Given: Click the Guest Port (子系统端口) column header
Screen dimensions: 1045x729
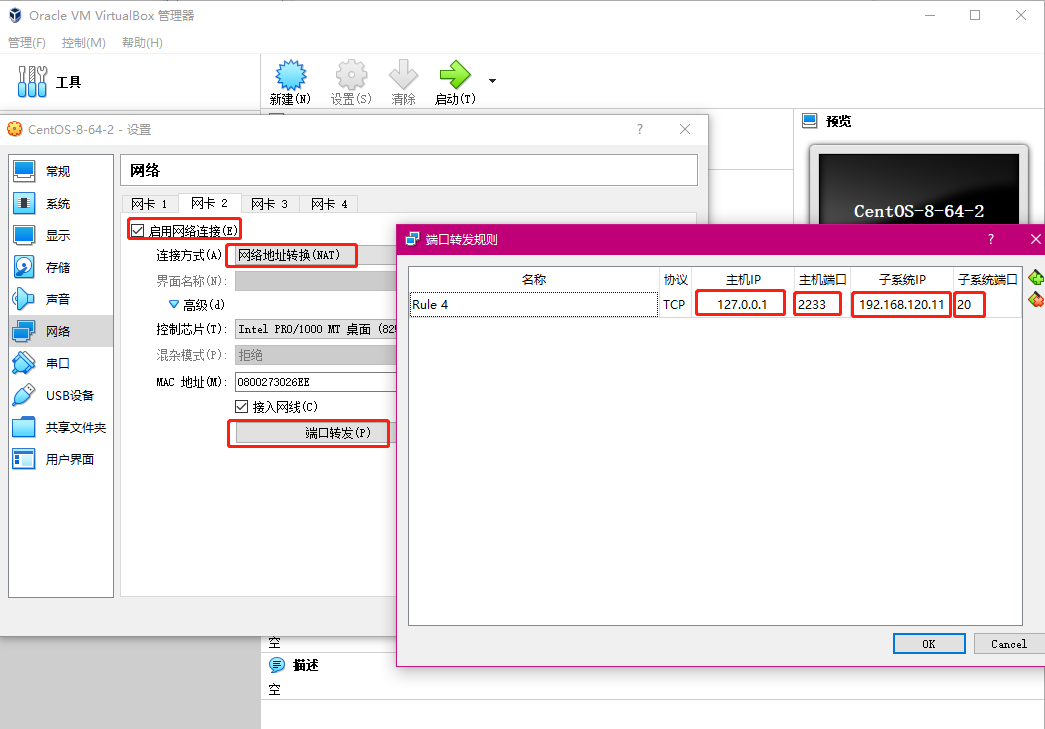Looking at the screenshot, I should [987, 279].
